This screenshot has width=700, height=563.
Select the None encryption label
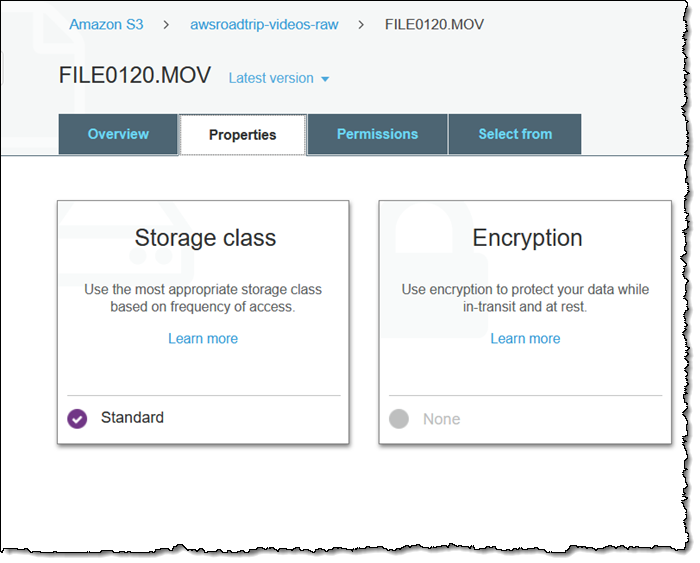(441, 419)
